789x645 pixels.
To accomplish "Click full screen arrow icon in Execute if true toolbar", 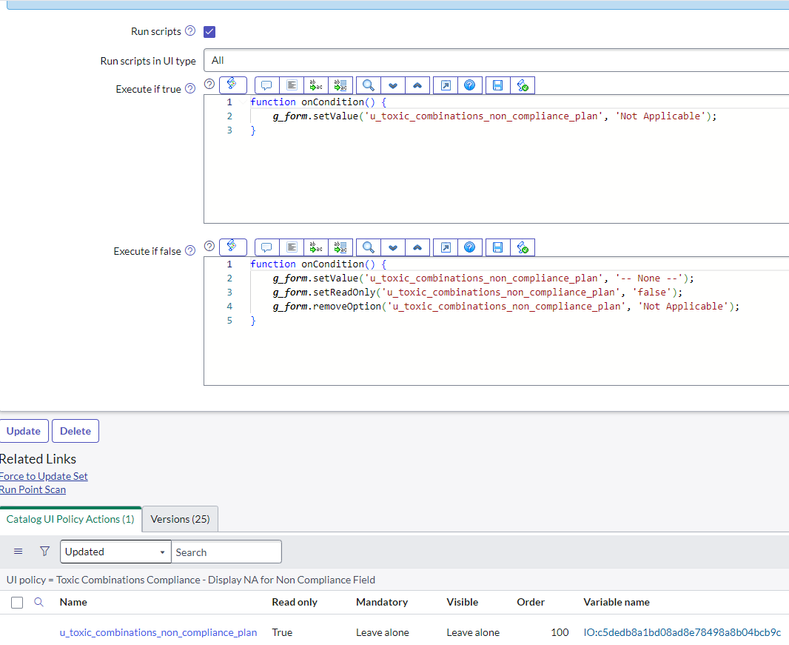I will pos(446,86).
